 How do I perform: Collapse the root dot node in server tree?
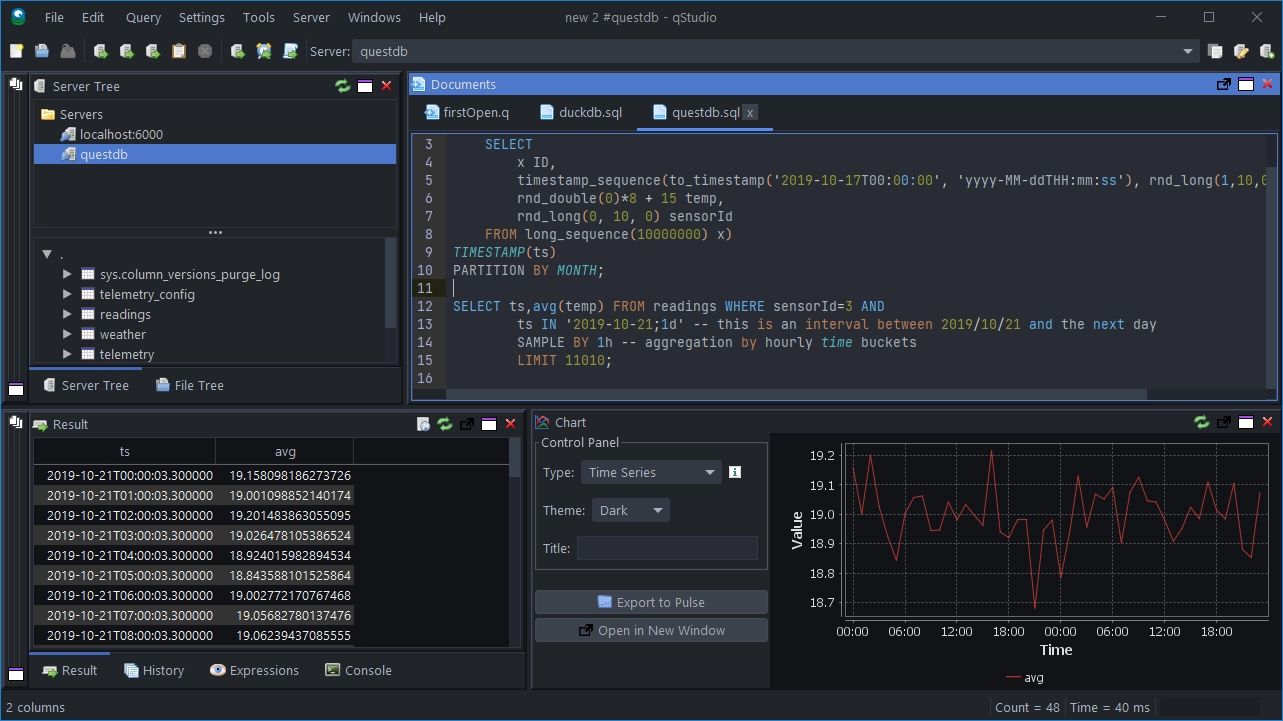coord(46,253)
